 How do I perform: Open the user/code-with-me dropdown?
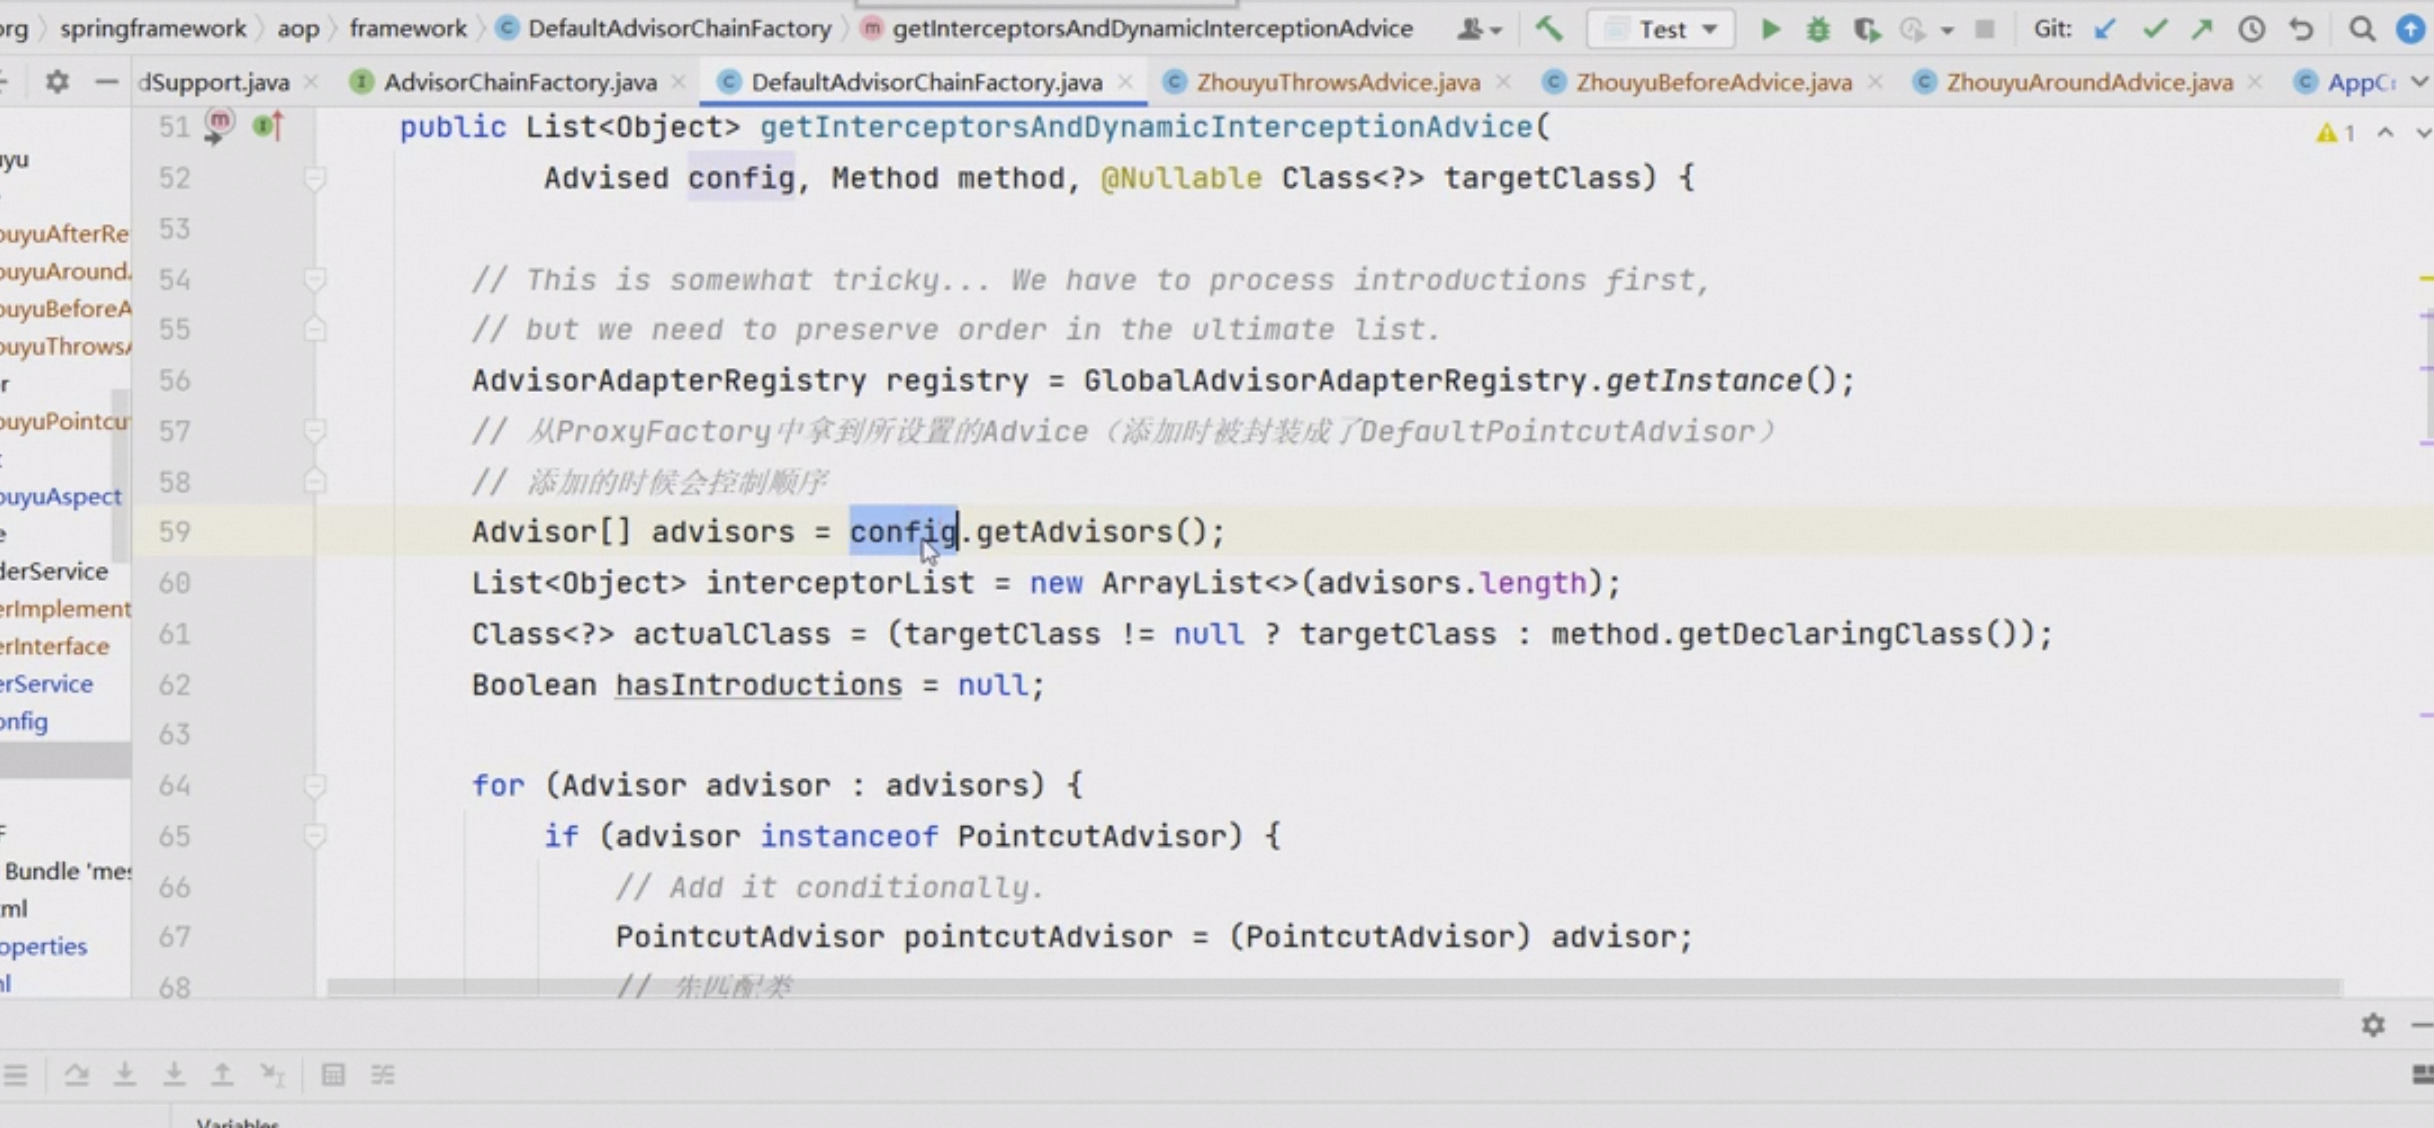point(1479,29)
